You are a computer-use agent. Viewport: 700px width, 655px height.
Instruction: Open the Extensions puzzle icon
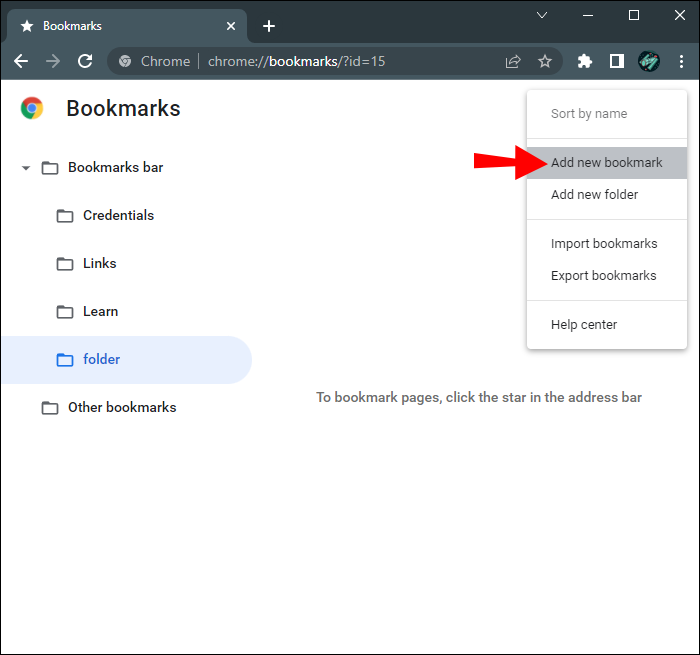(585, 61)
